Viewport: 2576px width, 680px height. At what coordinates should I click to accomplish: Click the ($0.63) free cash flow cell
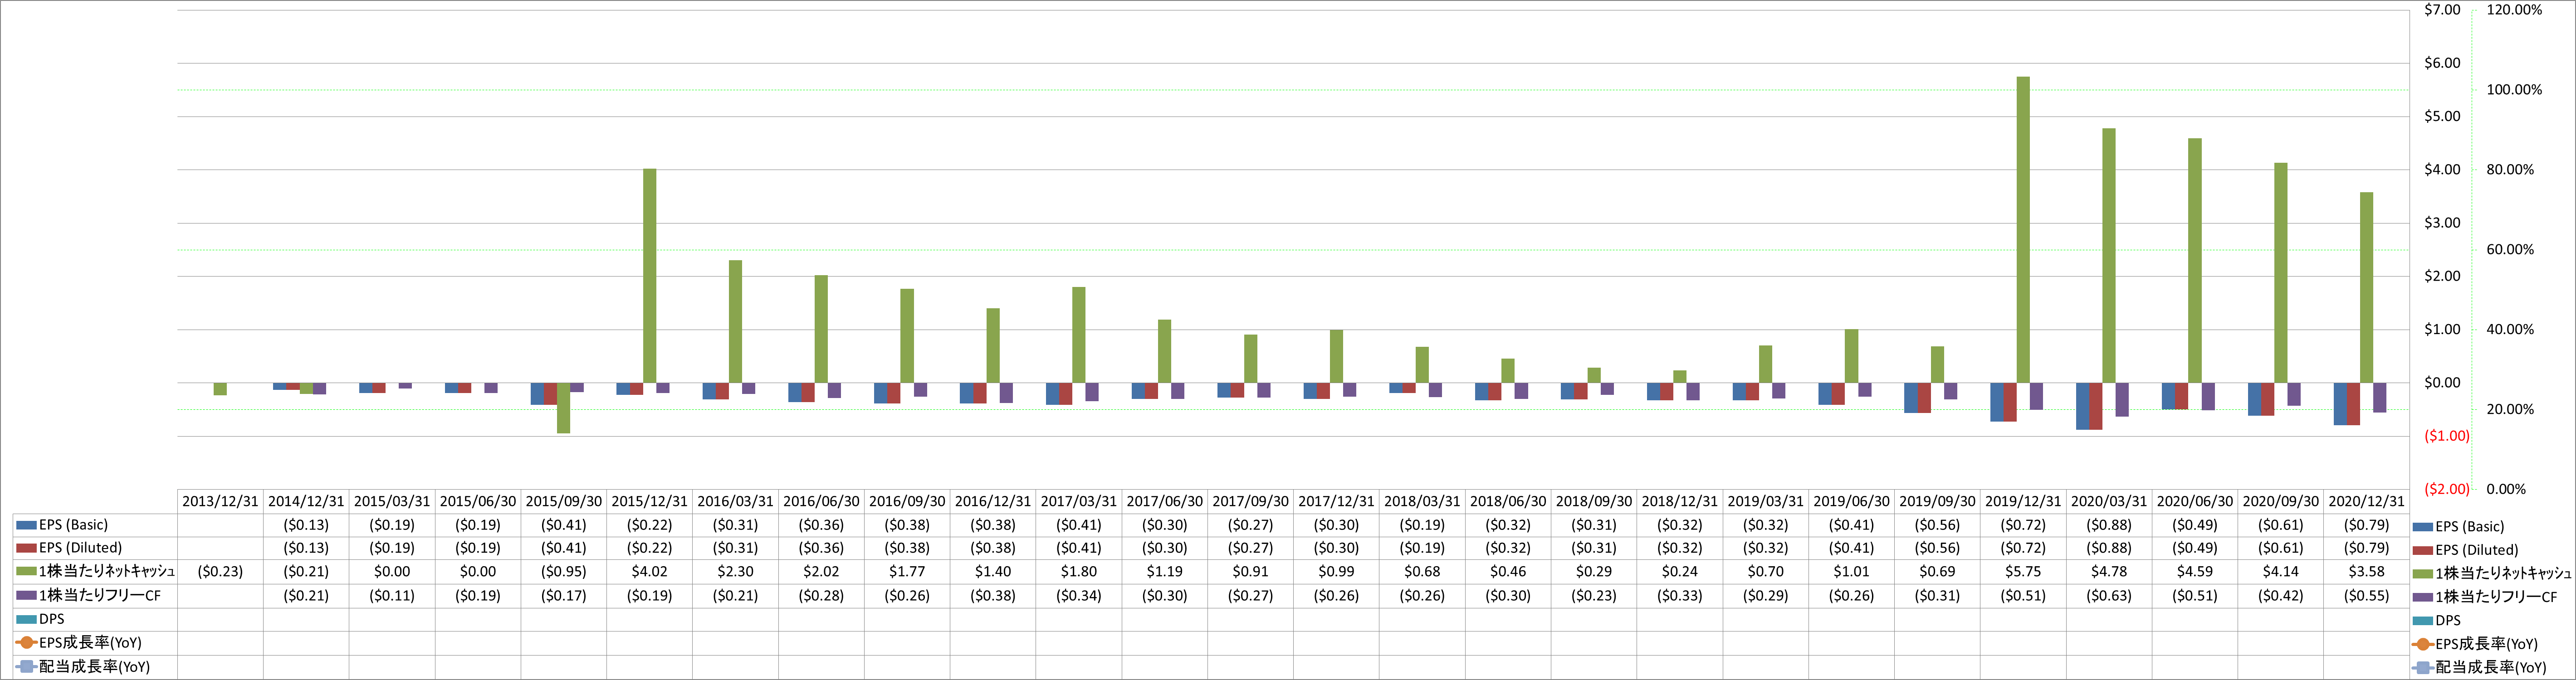click(2109, 596)
